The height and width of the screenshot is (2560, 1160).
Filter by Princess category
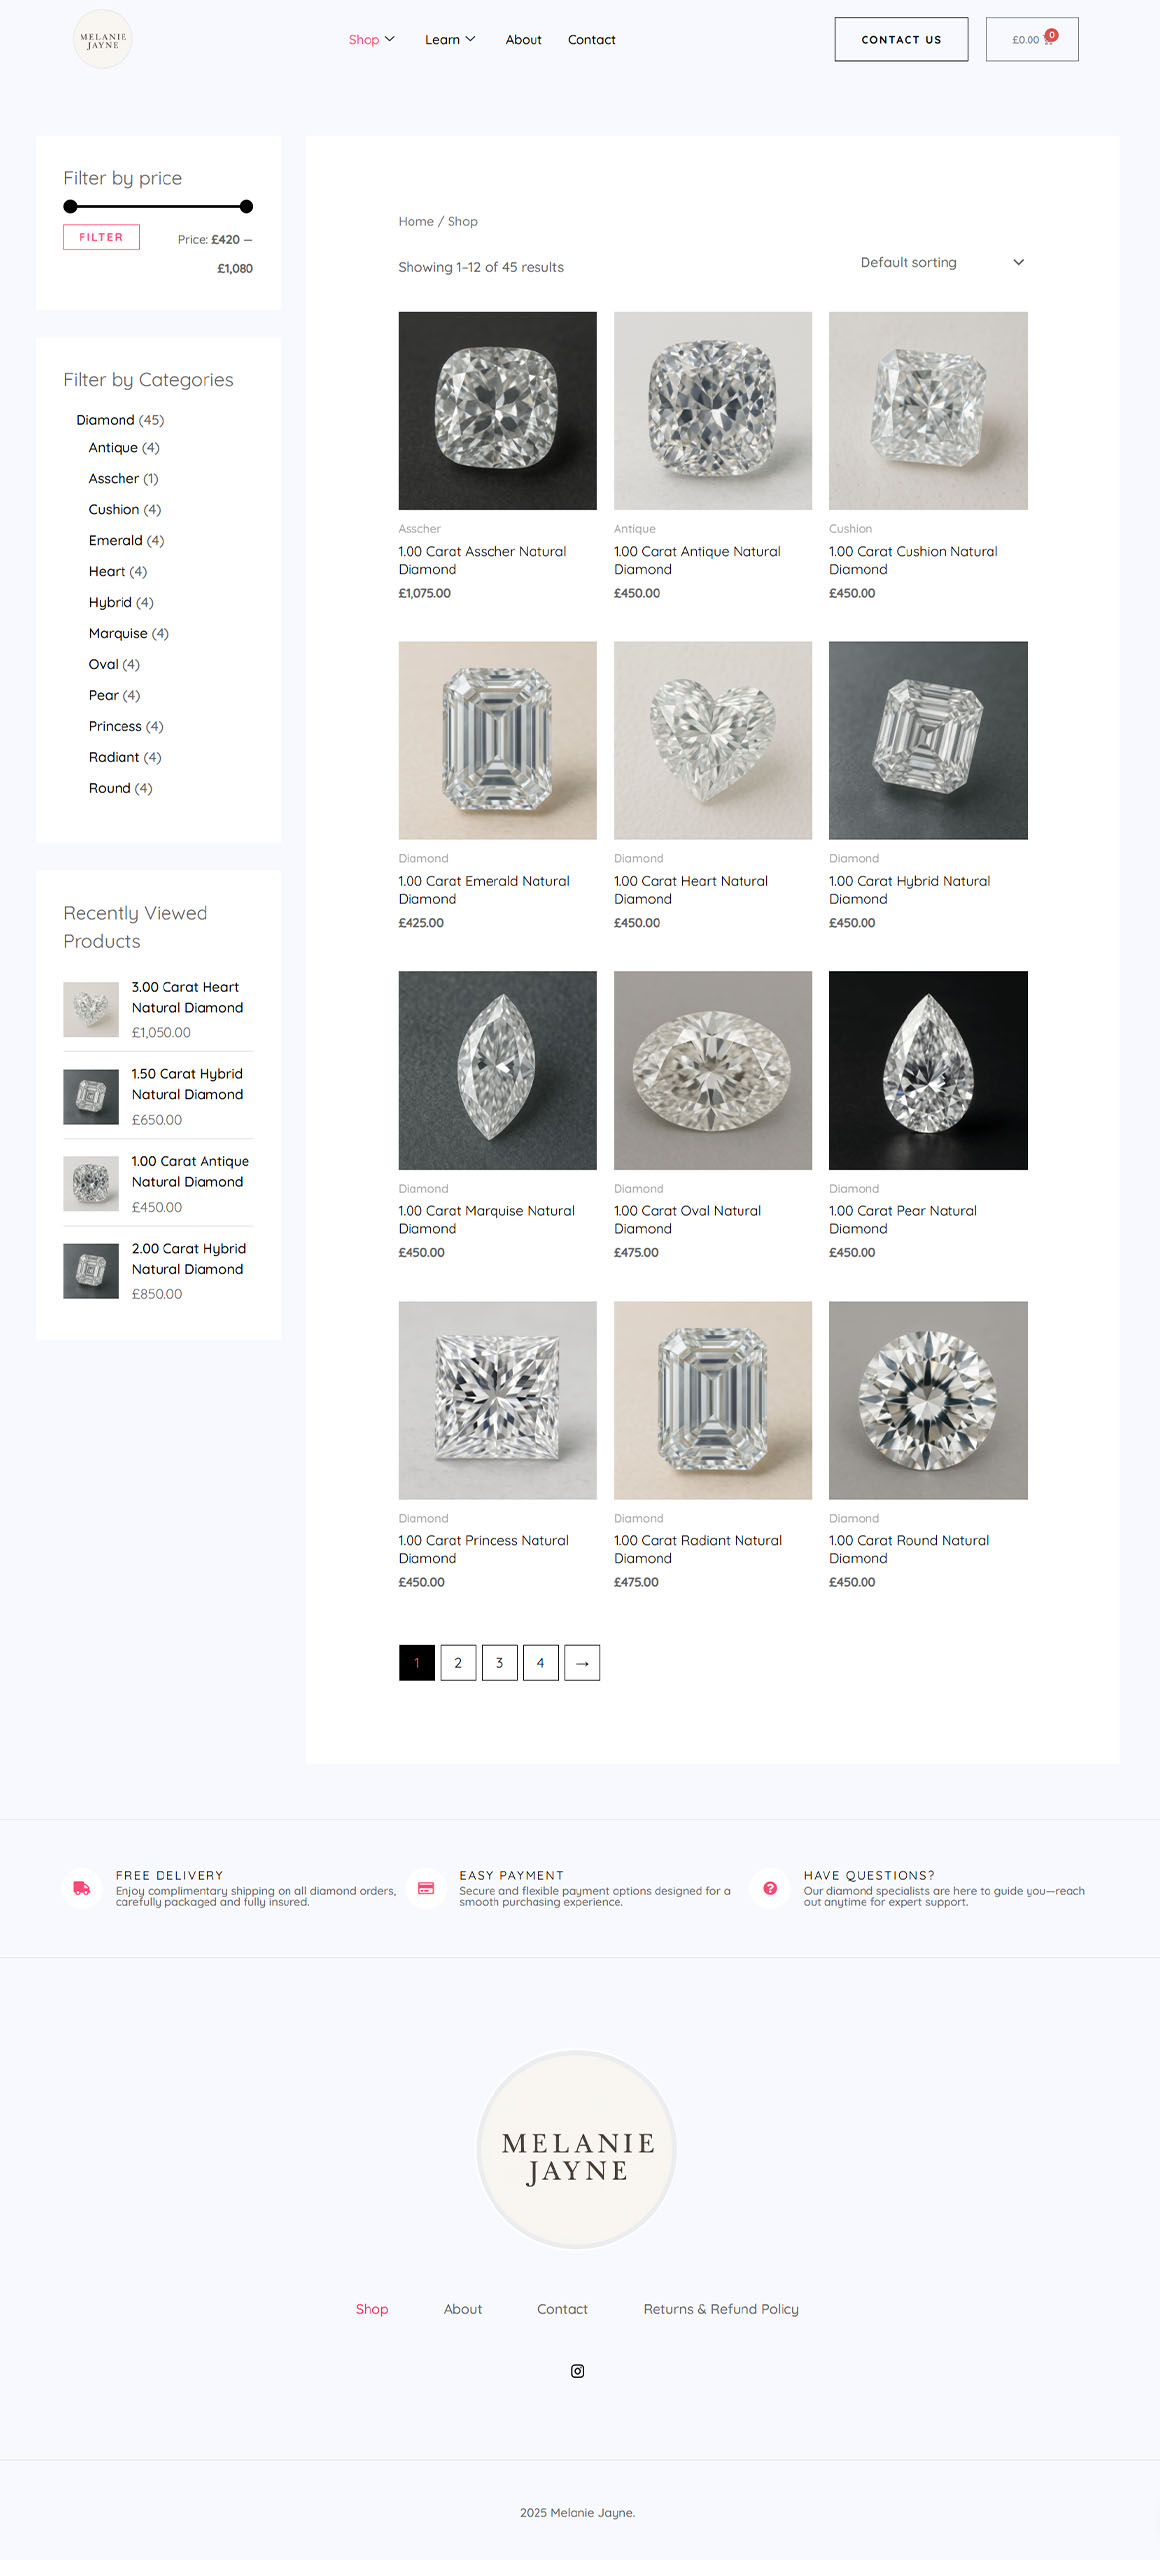[x=126, y=726]
